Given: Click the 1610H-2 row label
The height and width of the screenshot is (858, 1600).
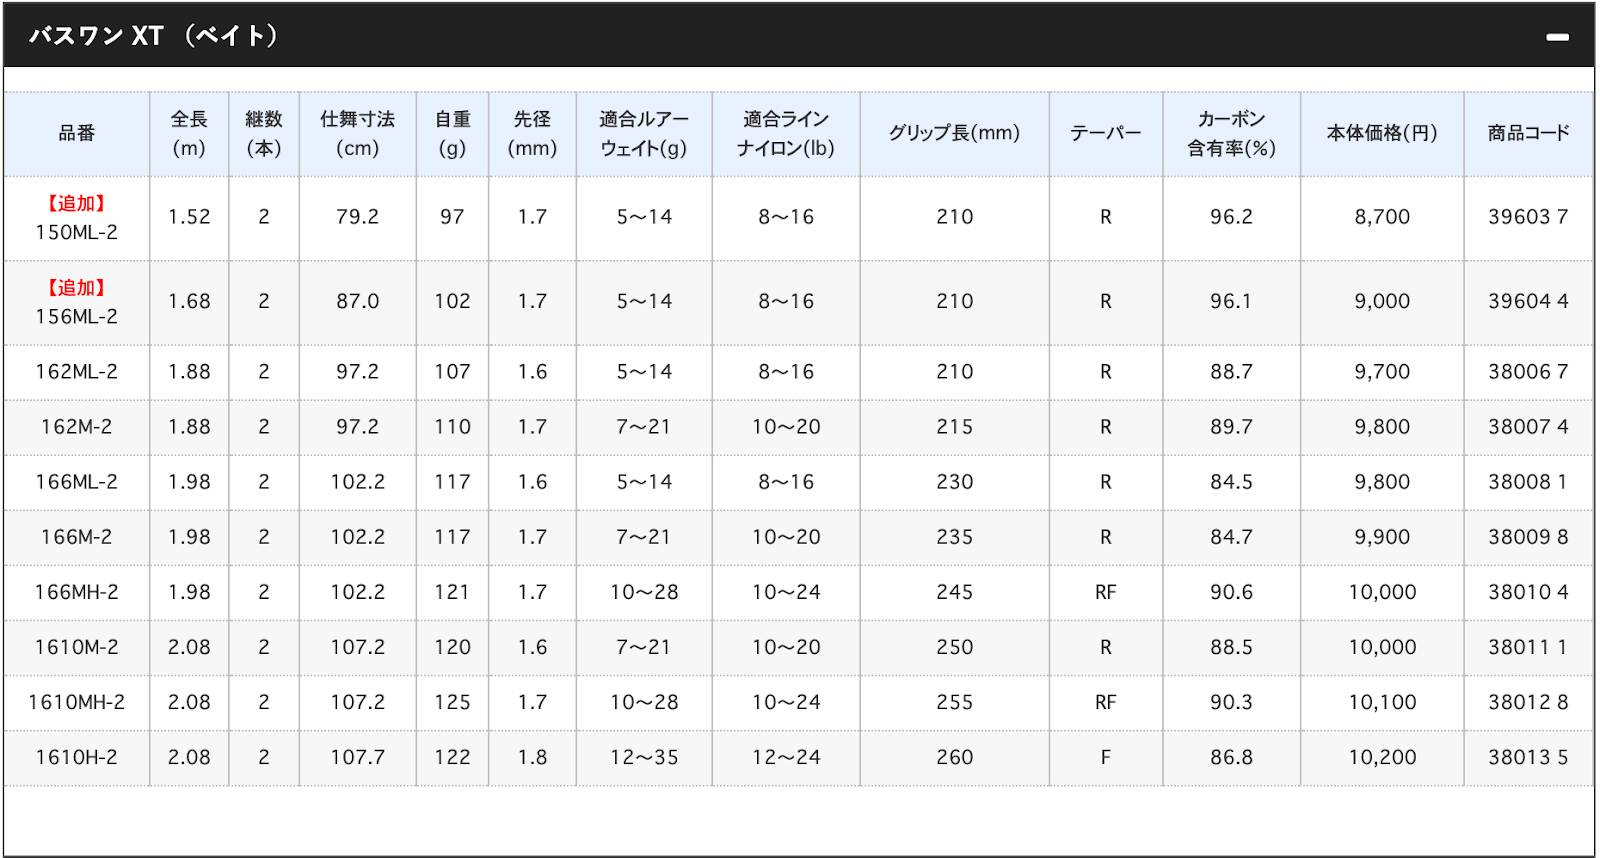Looking at the screenshot, I should pyautogui.click(x=76, y=757).
